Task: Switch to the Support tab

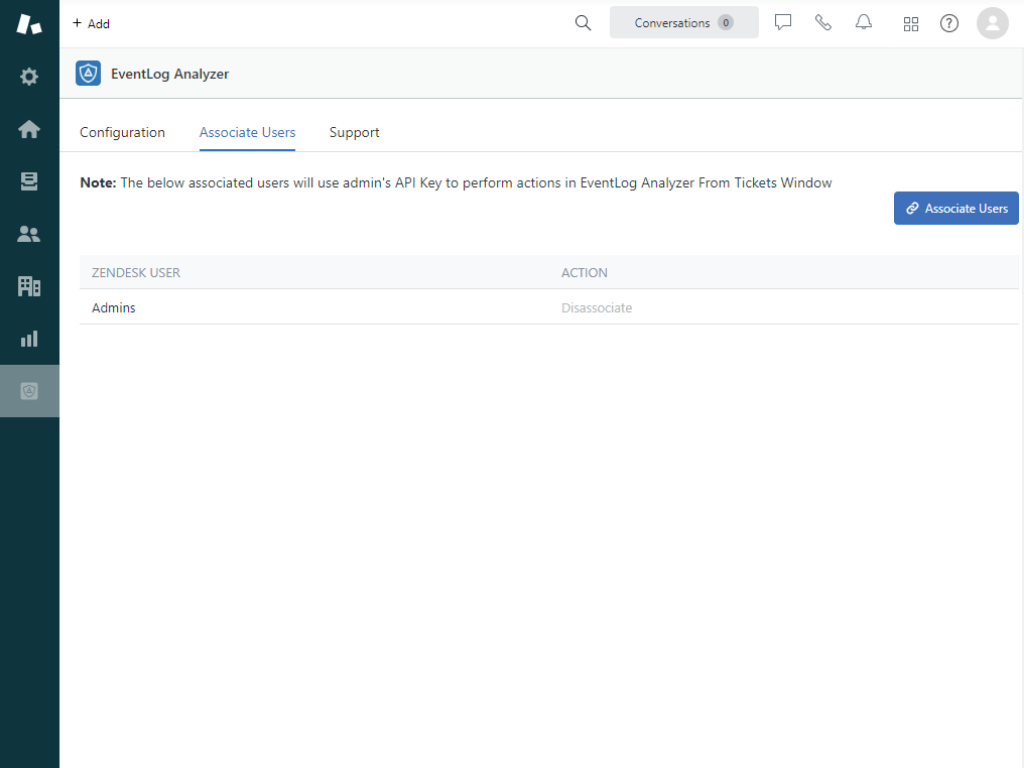Action: pos(354,132)
